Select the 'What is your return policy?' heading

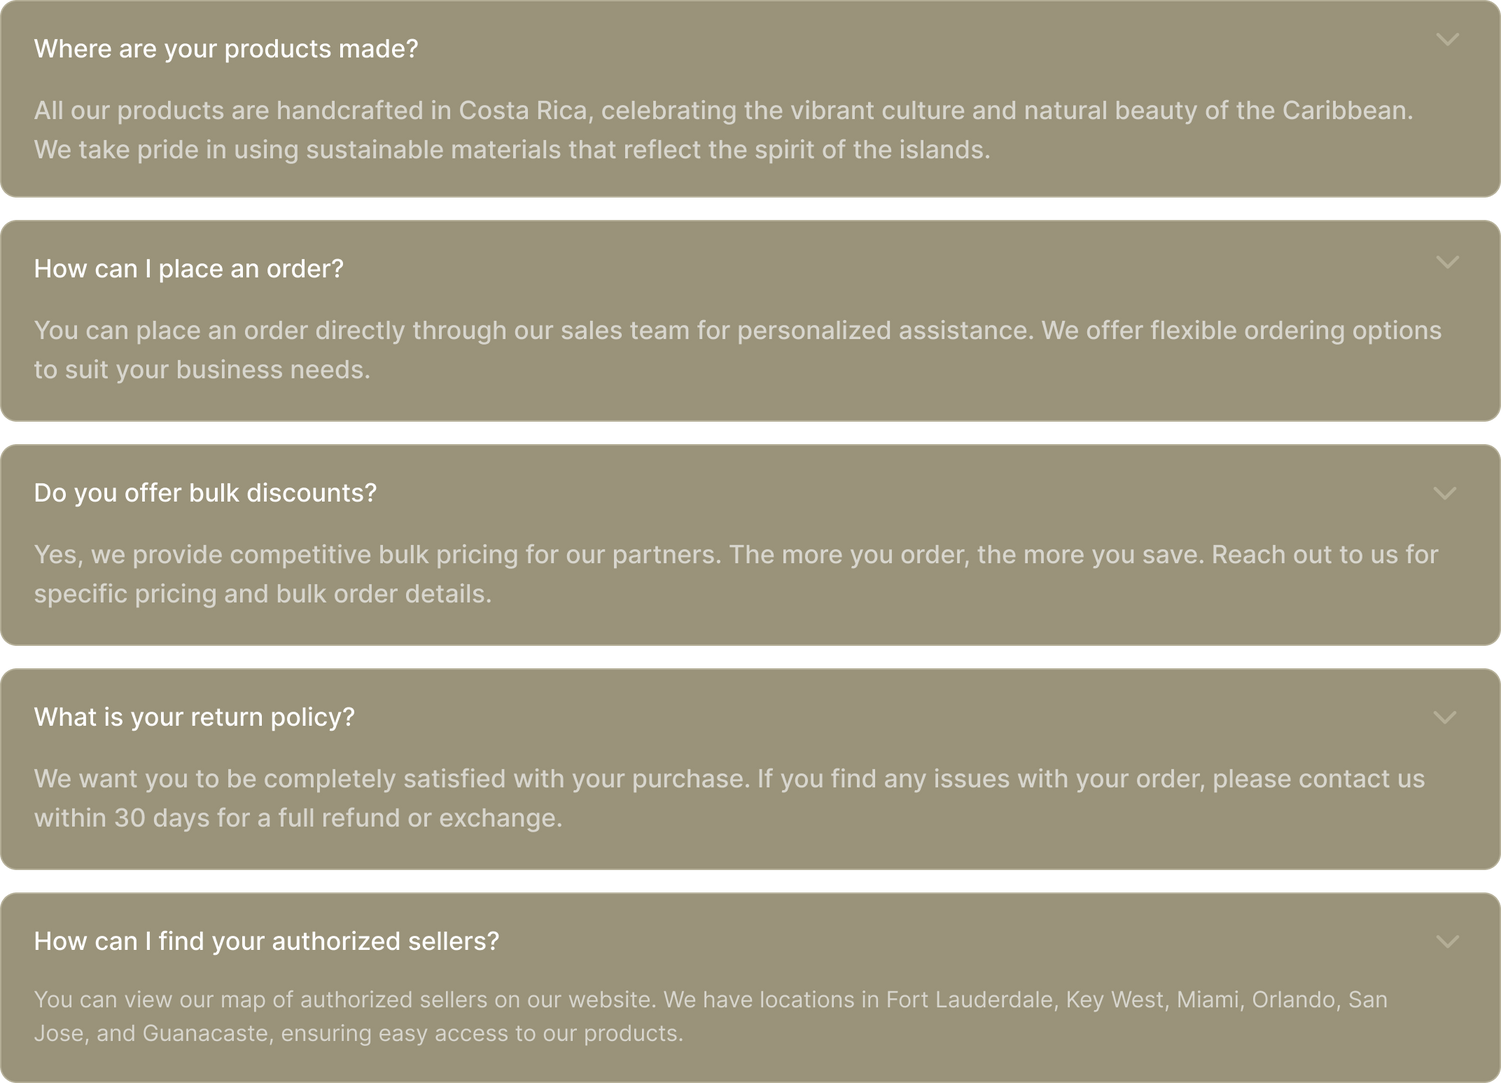pos(194,717)
